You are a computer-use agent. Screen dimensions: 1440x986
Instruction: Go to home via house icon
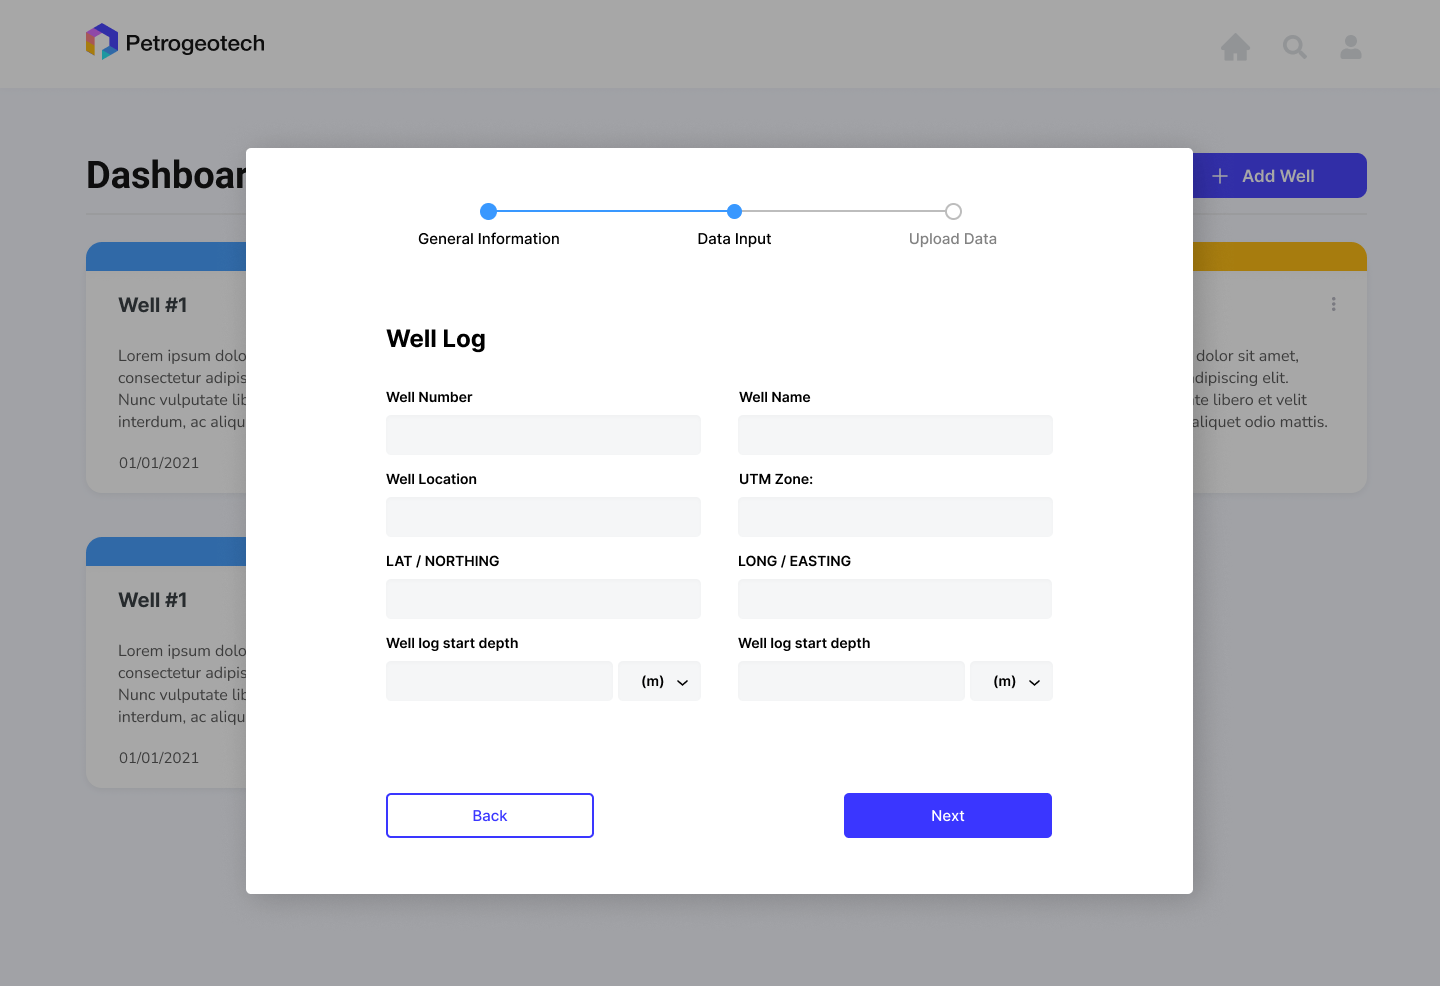[1236, 47]
